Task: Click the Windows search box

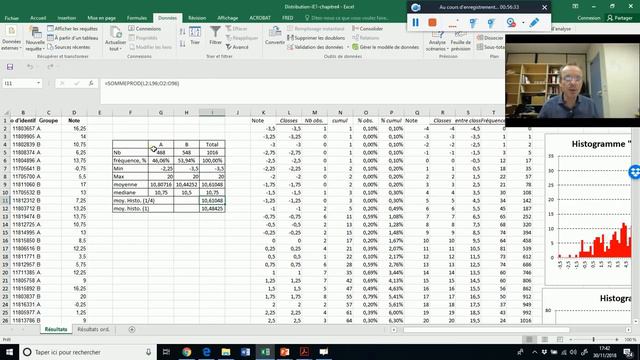Action: [x=88, y=352]
